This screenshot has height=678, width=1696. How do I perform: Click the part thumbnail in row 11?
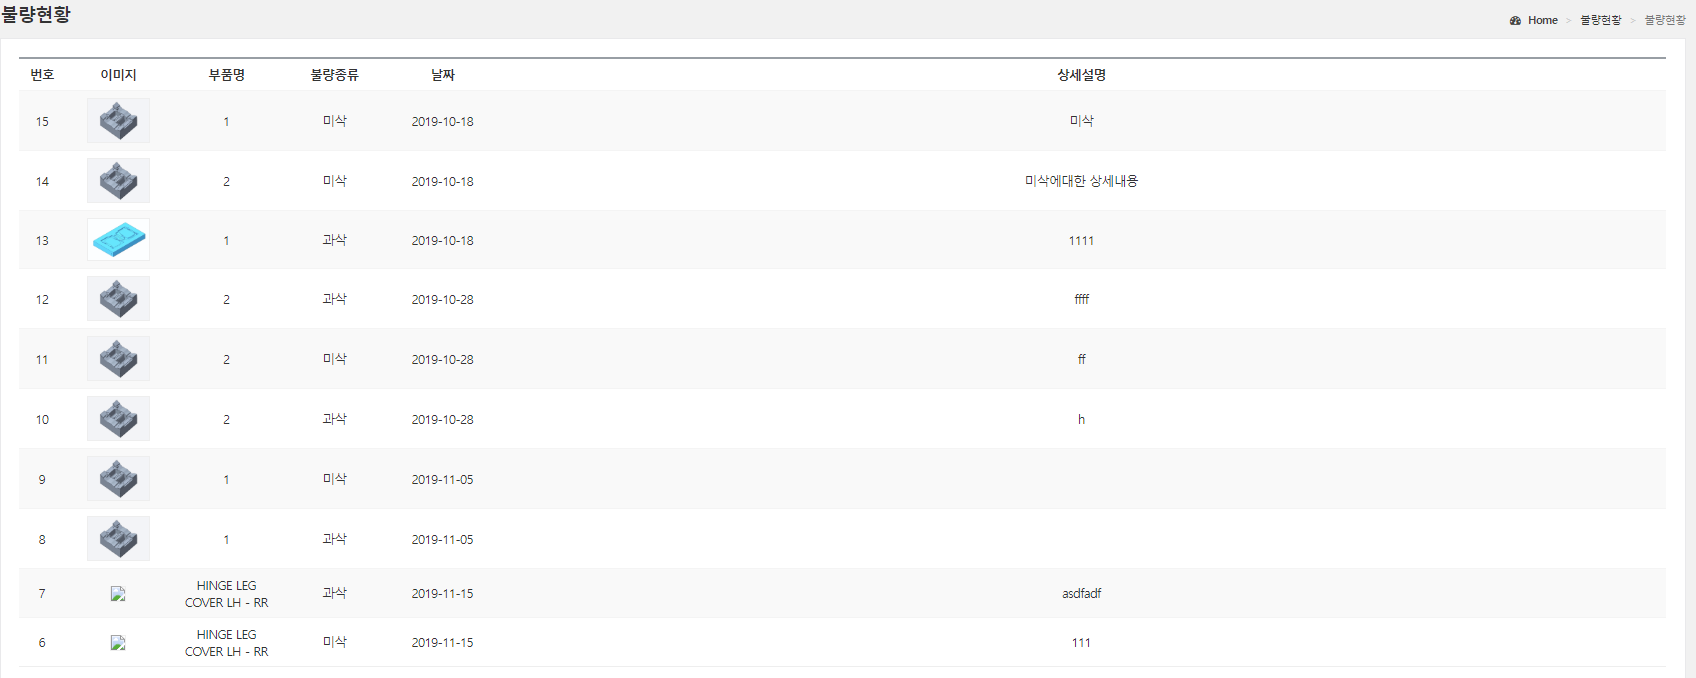click(118, 359)
